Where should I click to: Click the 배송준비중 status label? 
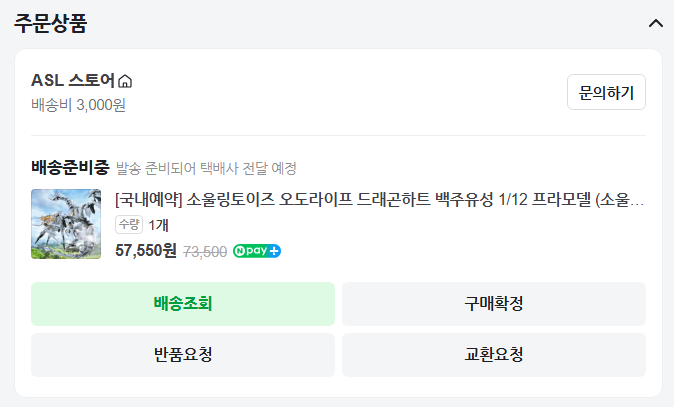tap(69, 167)
